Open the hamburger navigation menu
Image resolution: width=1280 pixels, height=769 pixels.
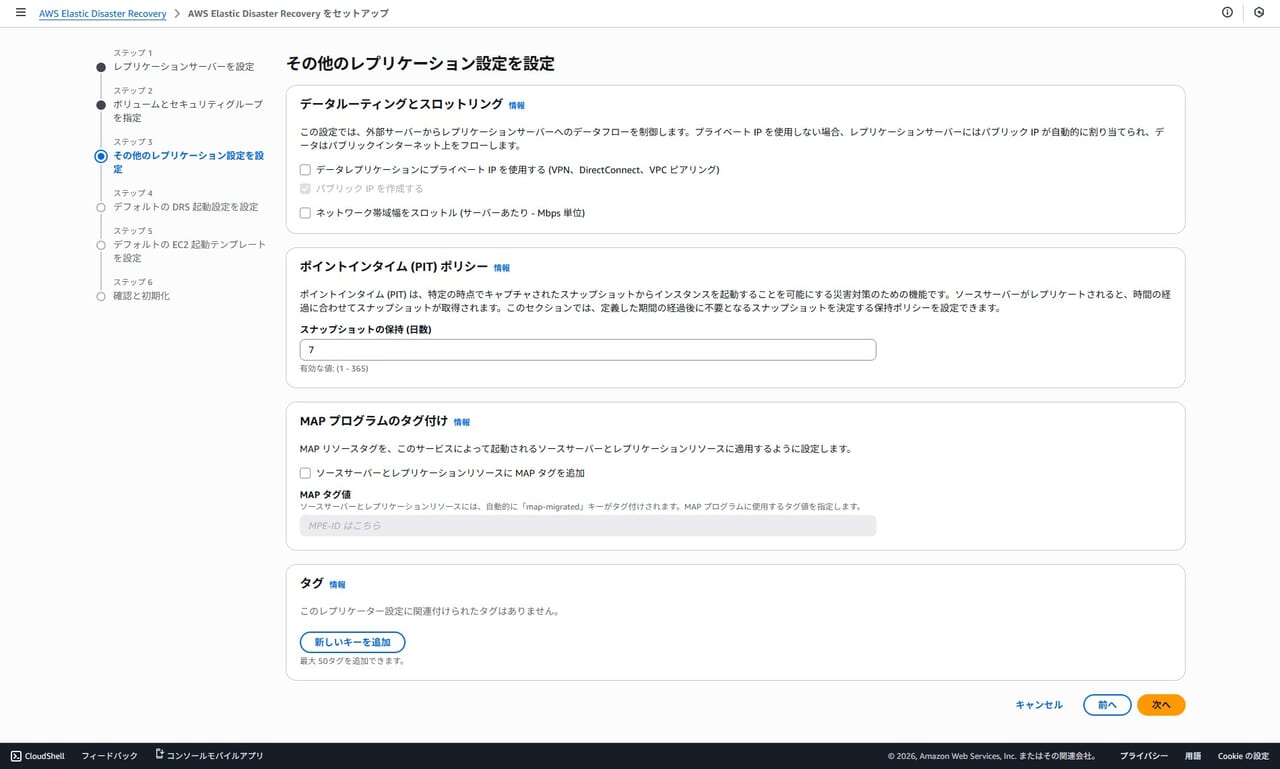click(21, 13)
